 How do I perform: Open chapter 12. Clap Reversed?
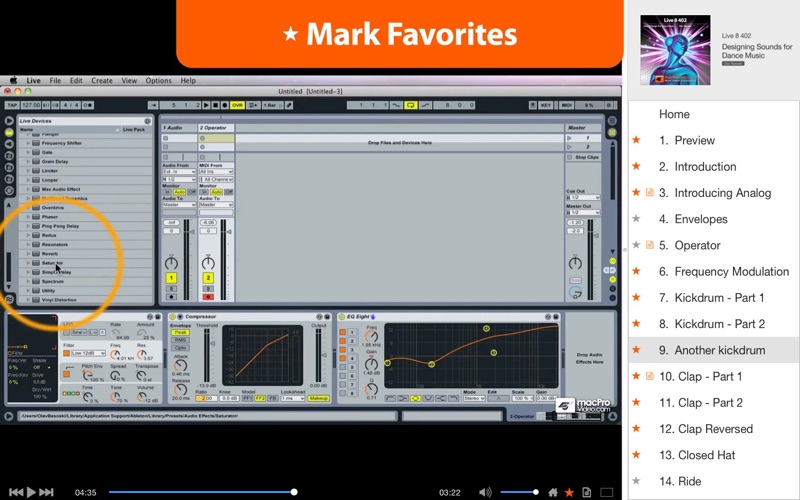tap(706, 429)
